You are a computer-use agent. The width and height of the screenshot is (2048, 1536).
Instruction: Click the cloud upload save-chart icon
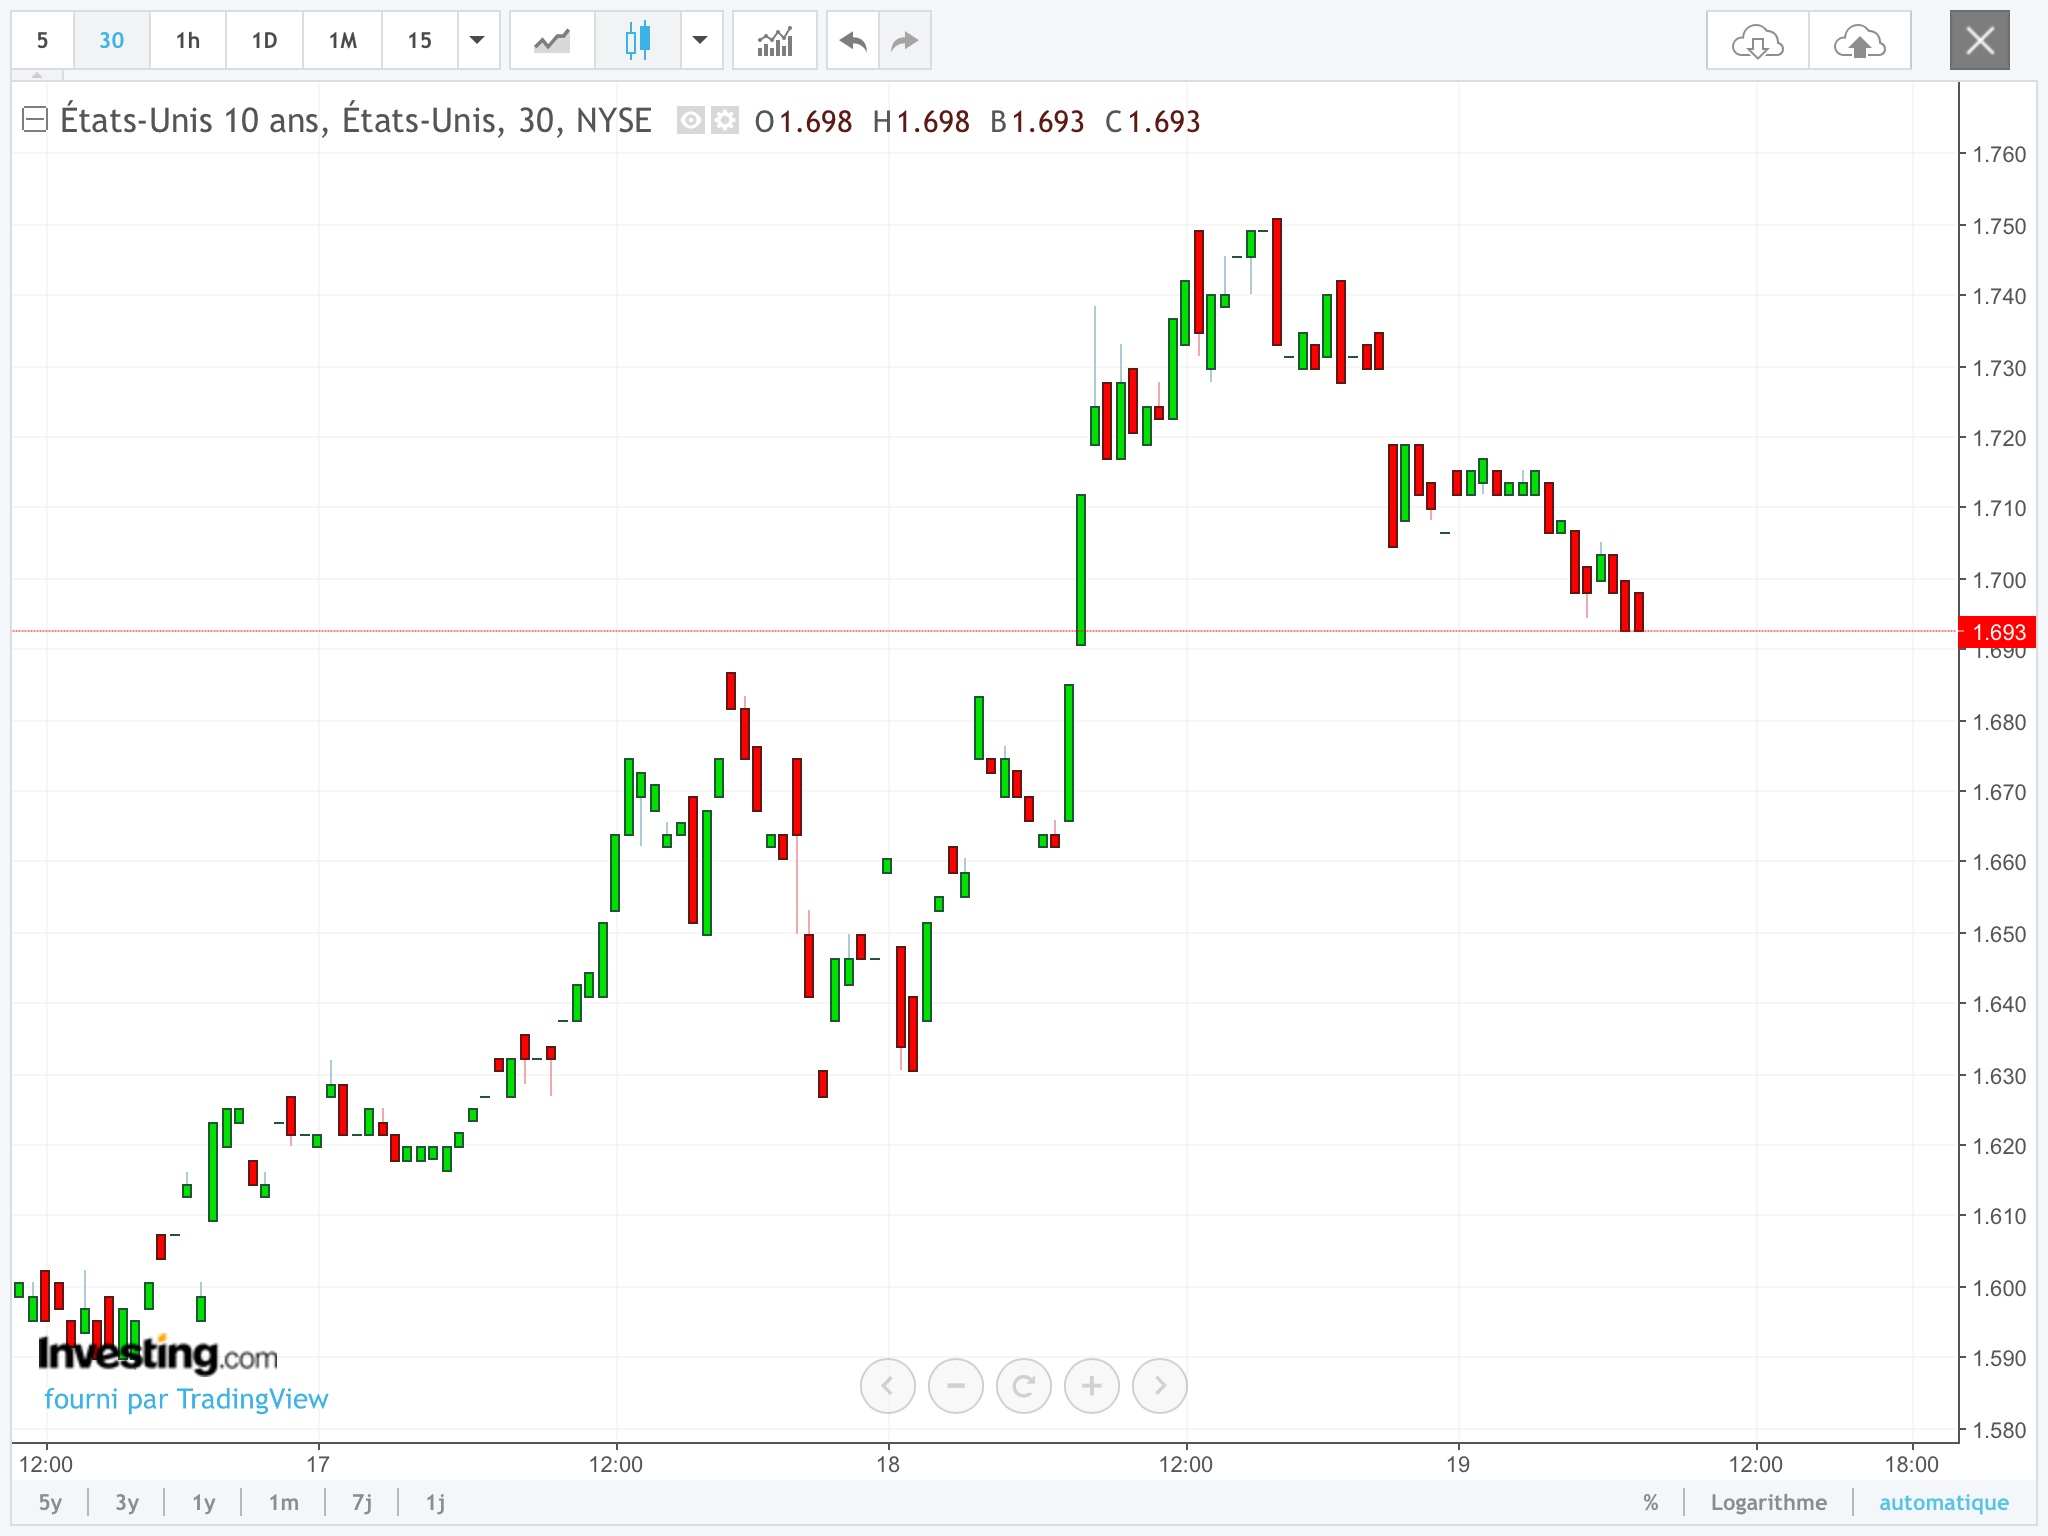coord(1859,41)
